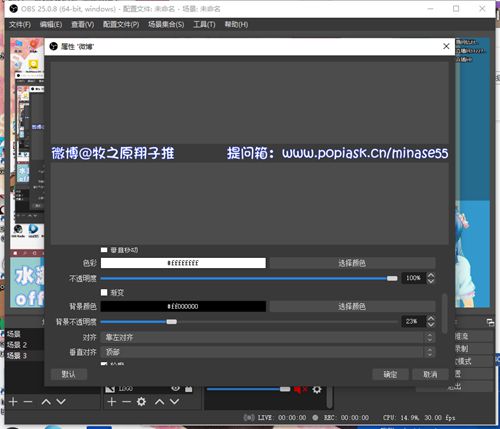Click the black #ff000000 background color swatch
The image size is (500, 429).
(x=183, y=306)
